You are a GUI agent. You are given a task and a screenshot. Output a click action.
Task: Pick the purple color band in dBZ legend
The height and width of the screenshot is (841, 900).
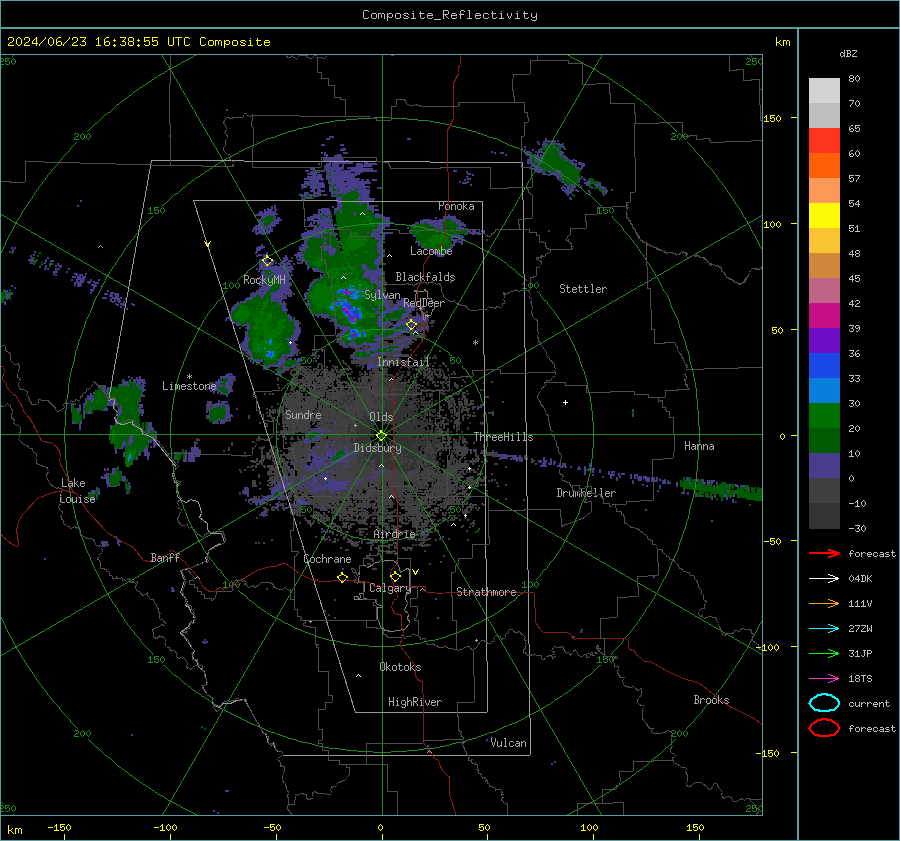point(824,341)
